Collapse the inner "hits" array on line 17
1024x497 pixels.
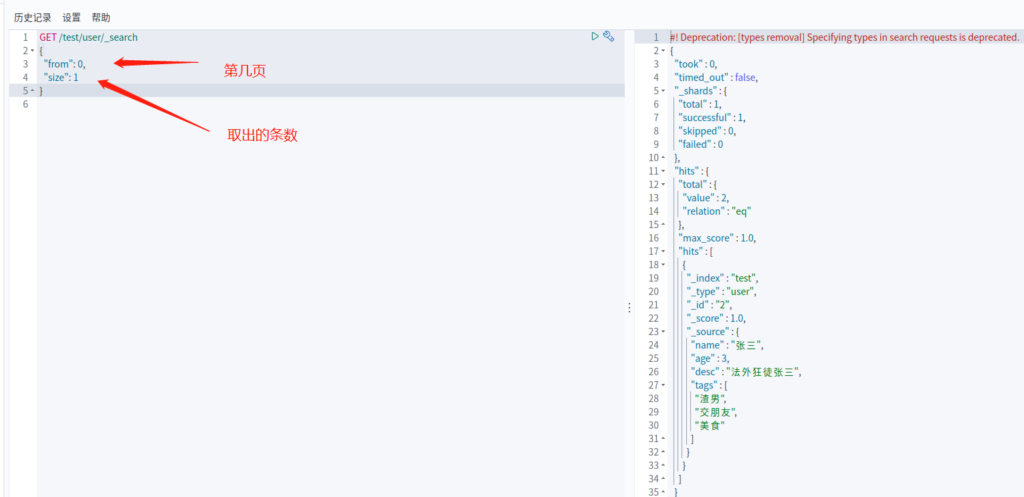pos(662,252)
